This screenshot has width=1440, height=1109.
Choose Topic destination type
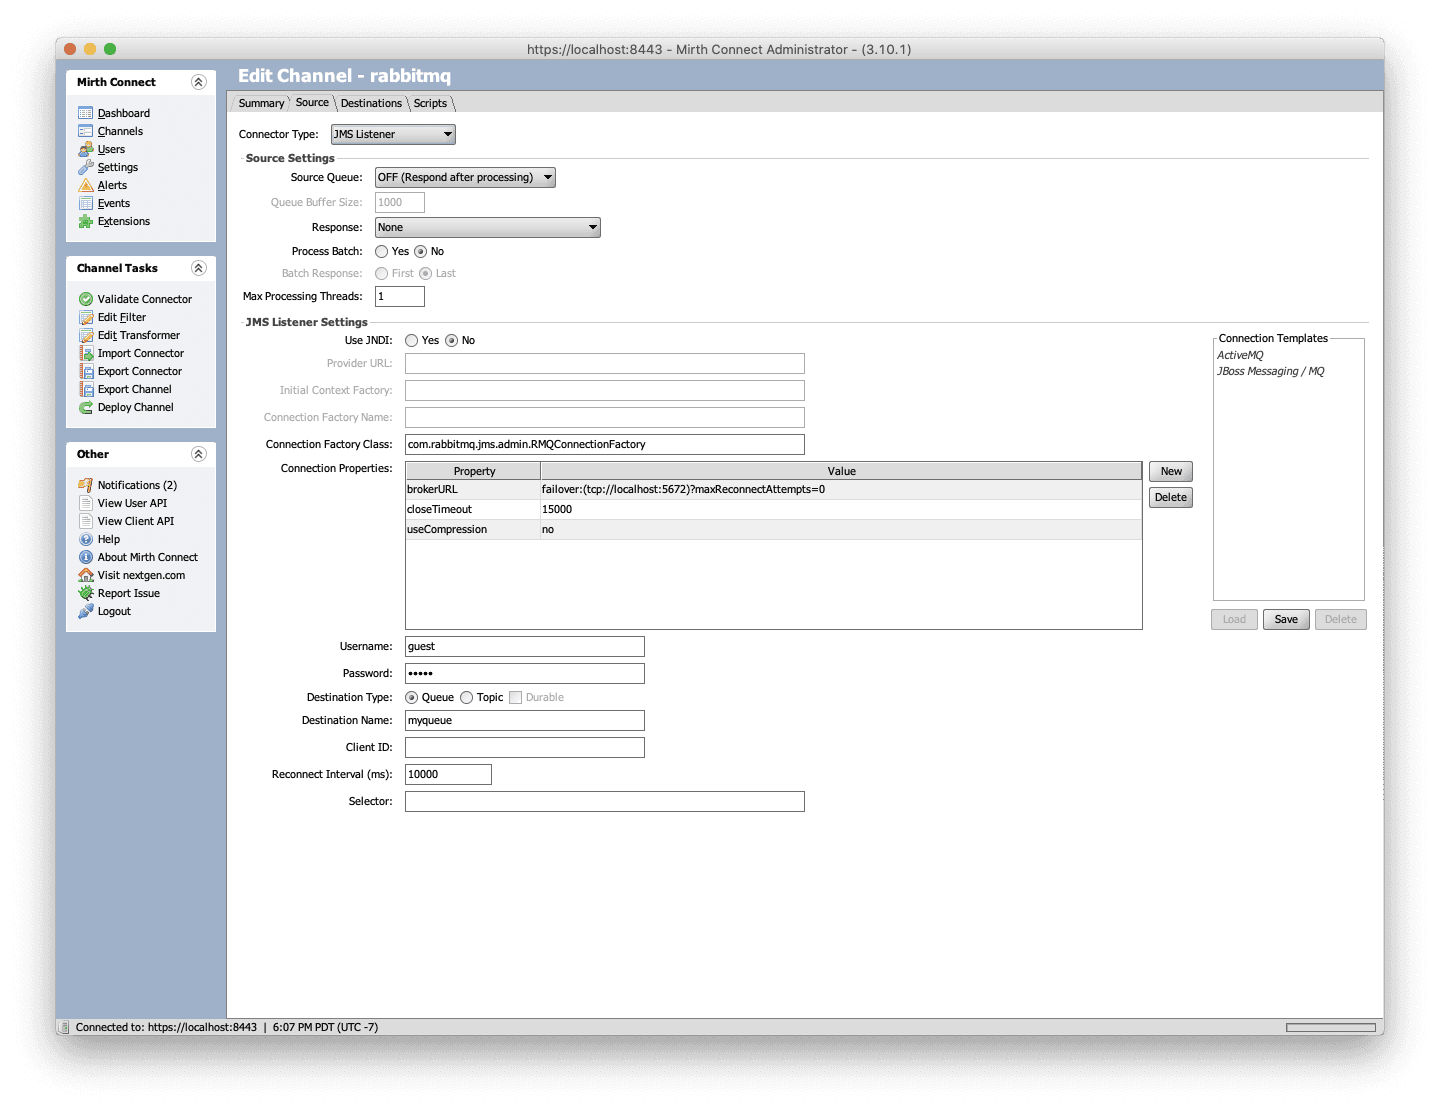[x=466, y=698]
